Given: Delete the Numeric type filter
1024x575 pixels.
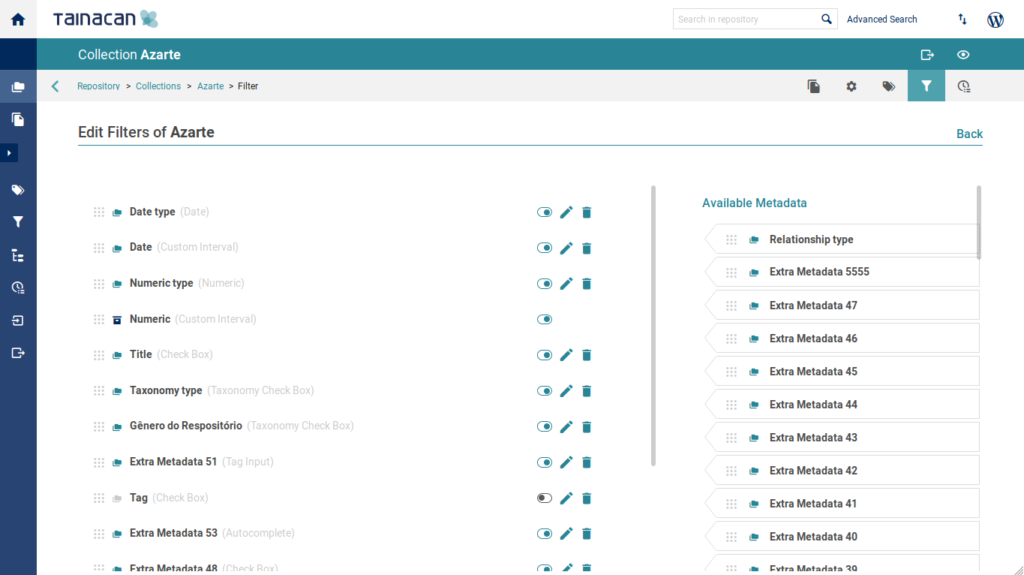Looking at the screenshot, I should [586, 284].
